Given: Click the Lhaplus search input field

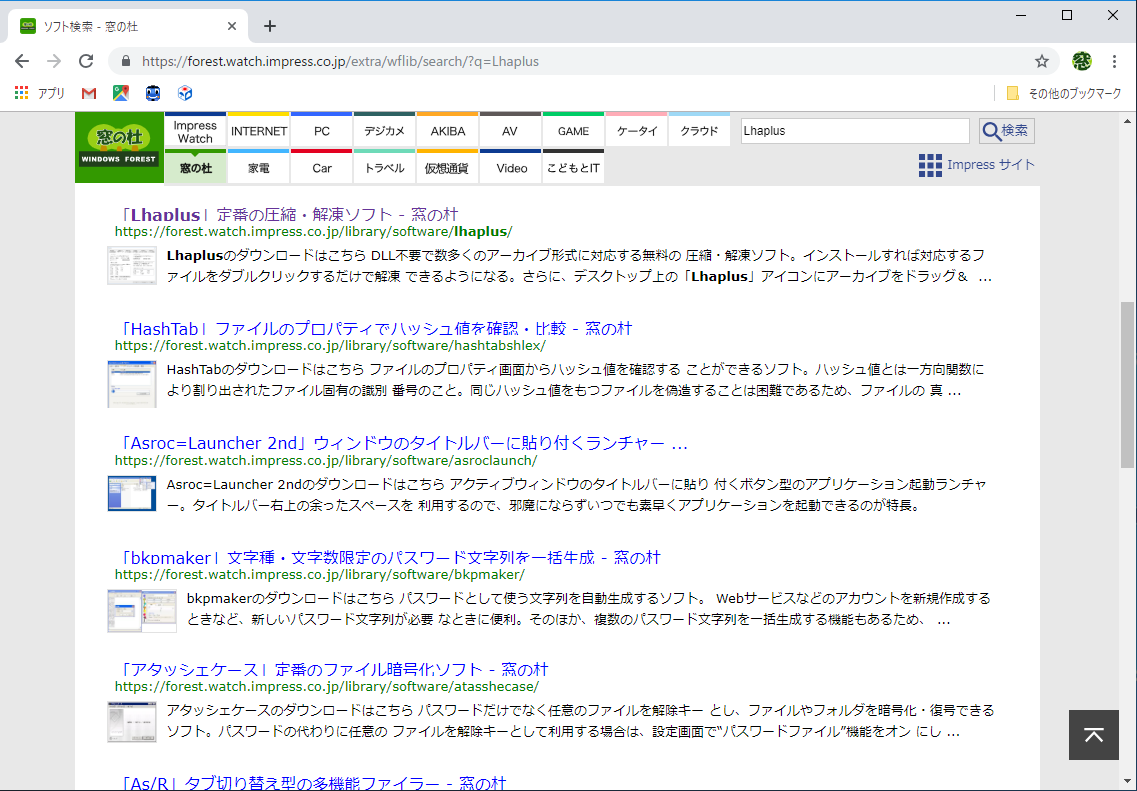Looking at the screenshot, I should [855, 131].
